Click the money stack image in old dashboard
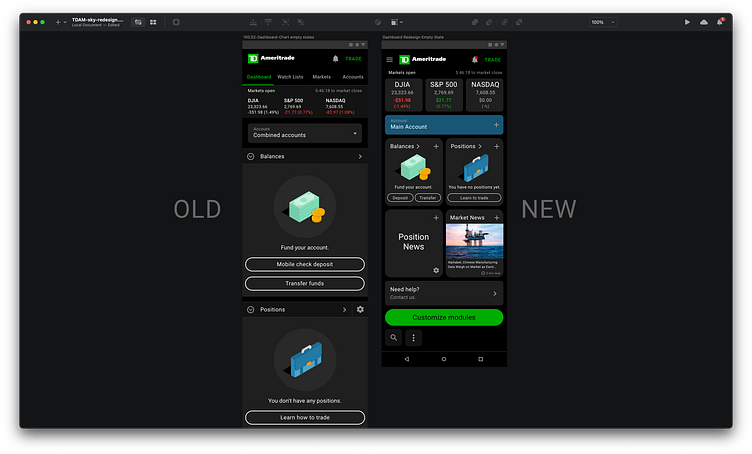 [305, 207]
